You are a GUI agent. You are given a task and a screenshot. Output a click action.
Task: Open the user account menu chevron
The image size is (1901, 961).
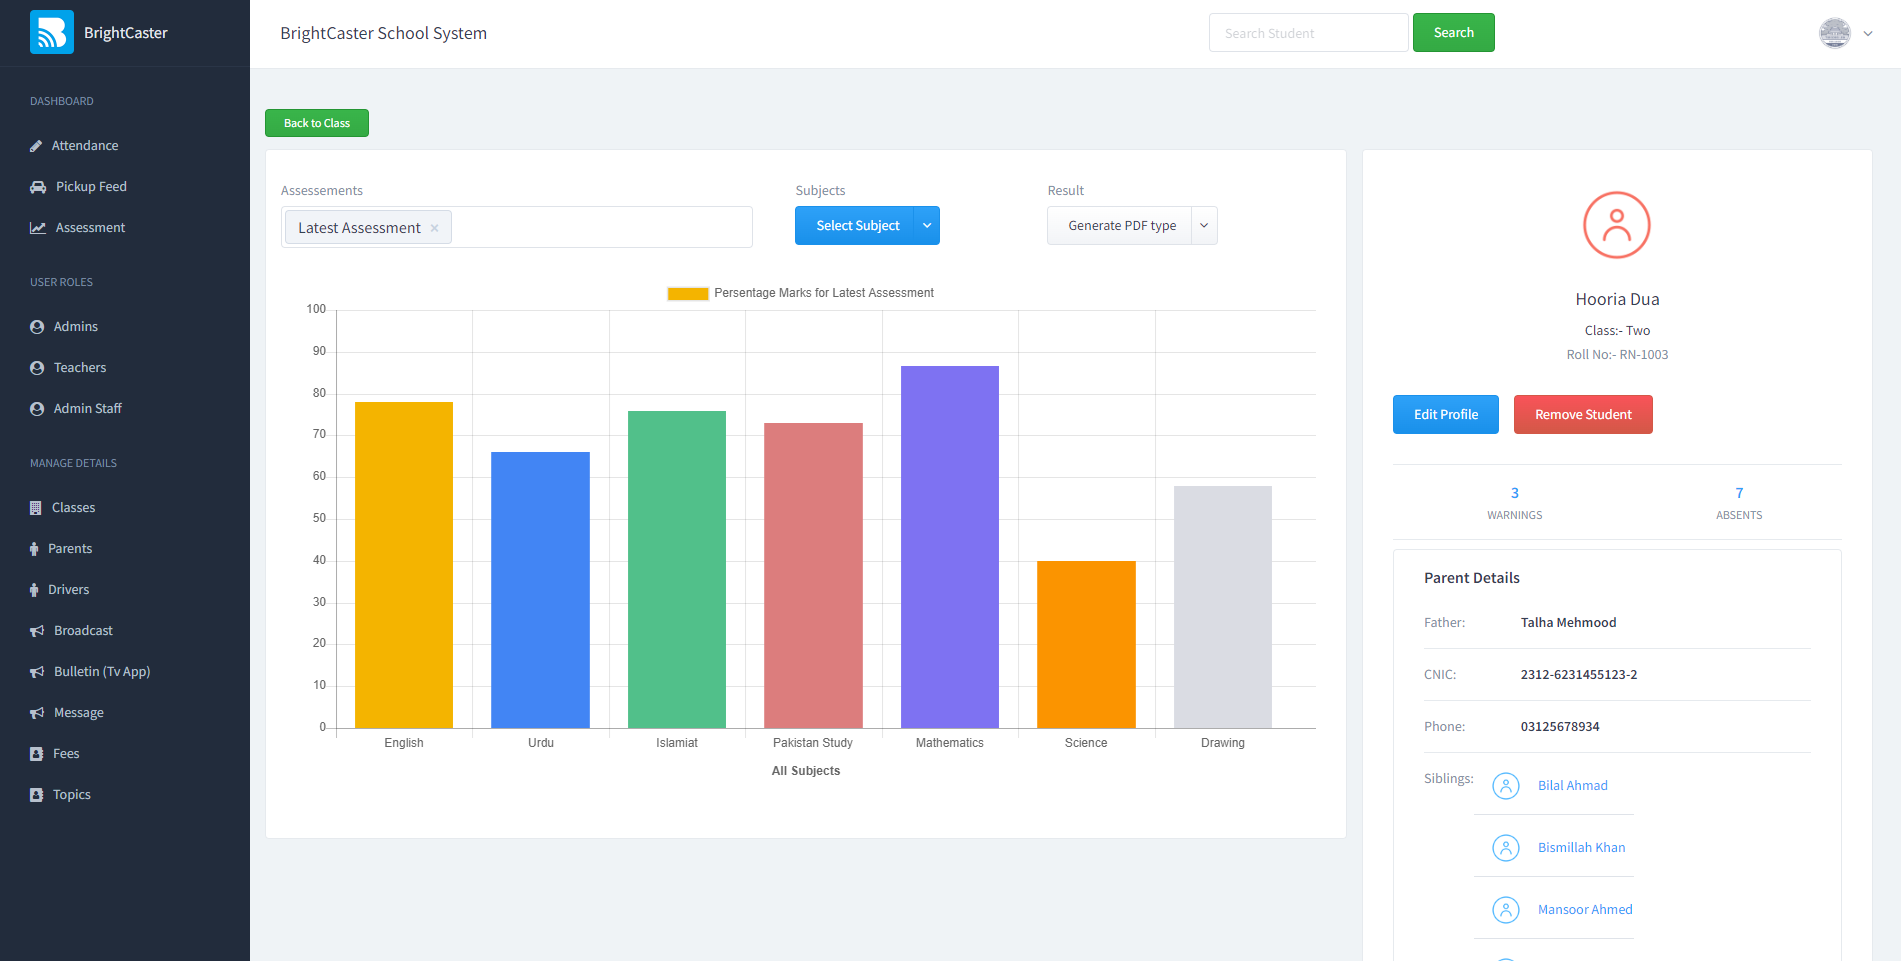tap(1867, 33)
